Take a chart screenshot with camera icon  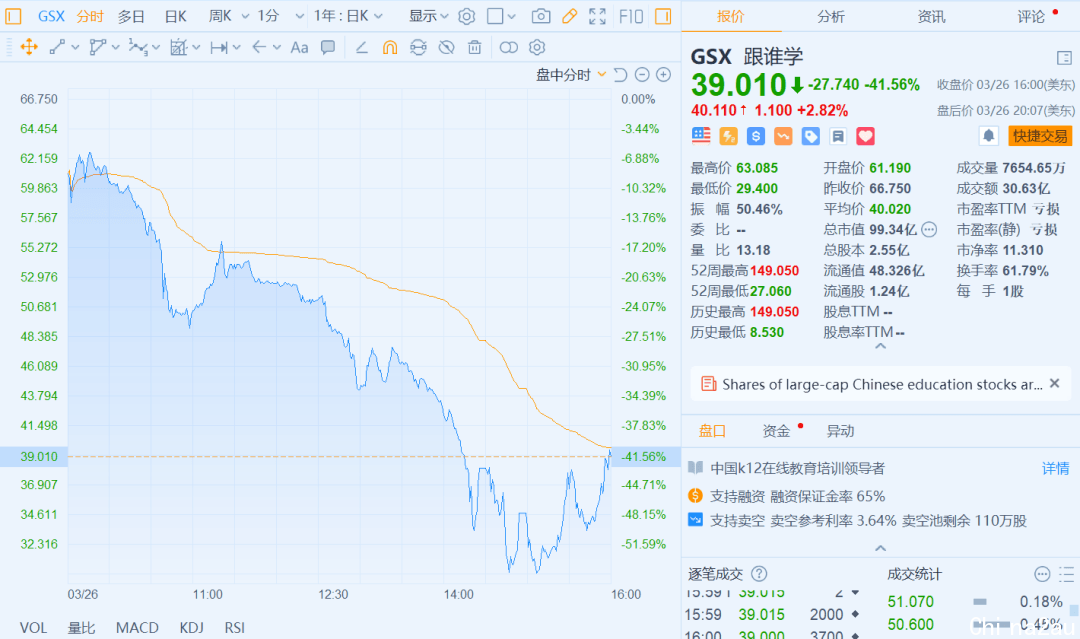click(541, 16)
